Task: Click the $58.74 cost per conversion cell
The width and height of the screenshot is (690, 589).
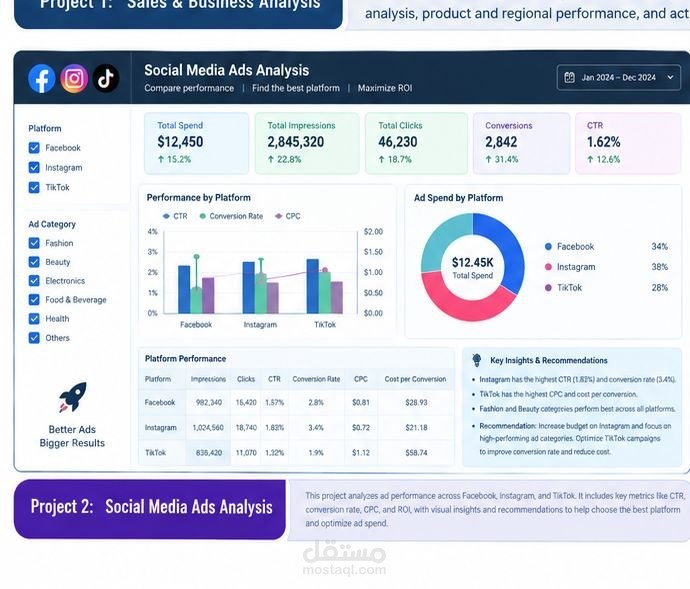Action: (416, 453)
